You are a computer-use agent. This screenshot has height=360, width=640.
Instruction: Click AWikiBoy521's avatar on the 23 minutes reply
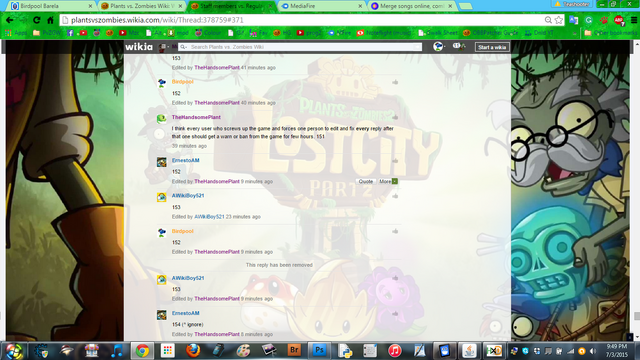click(162, 197)
